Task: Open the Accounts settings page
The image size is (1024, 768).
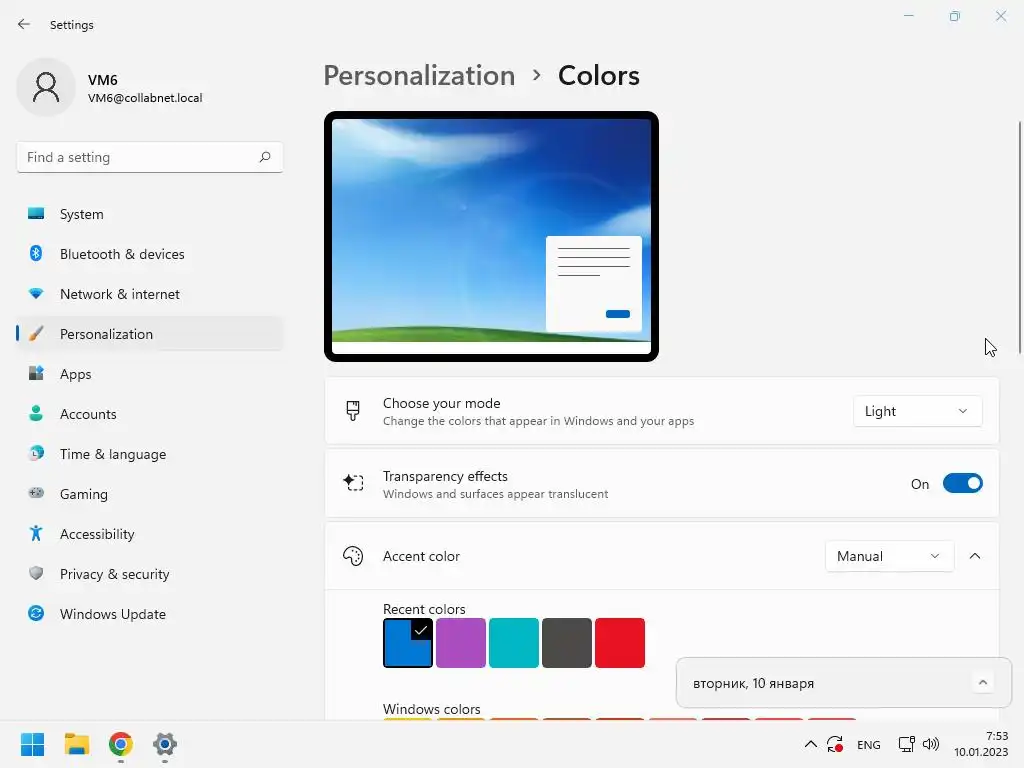Action: coord(150,414)
